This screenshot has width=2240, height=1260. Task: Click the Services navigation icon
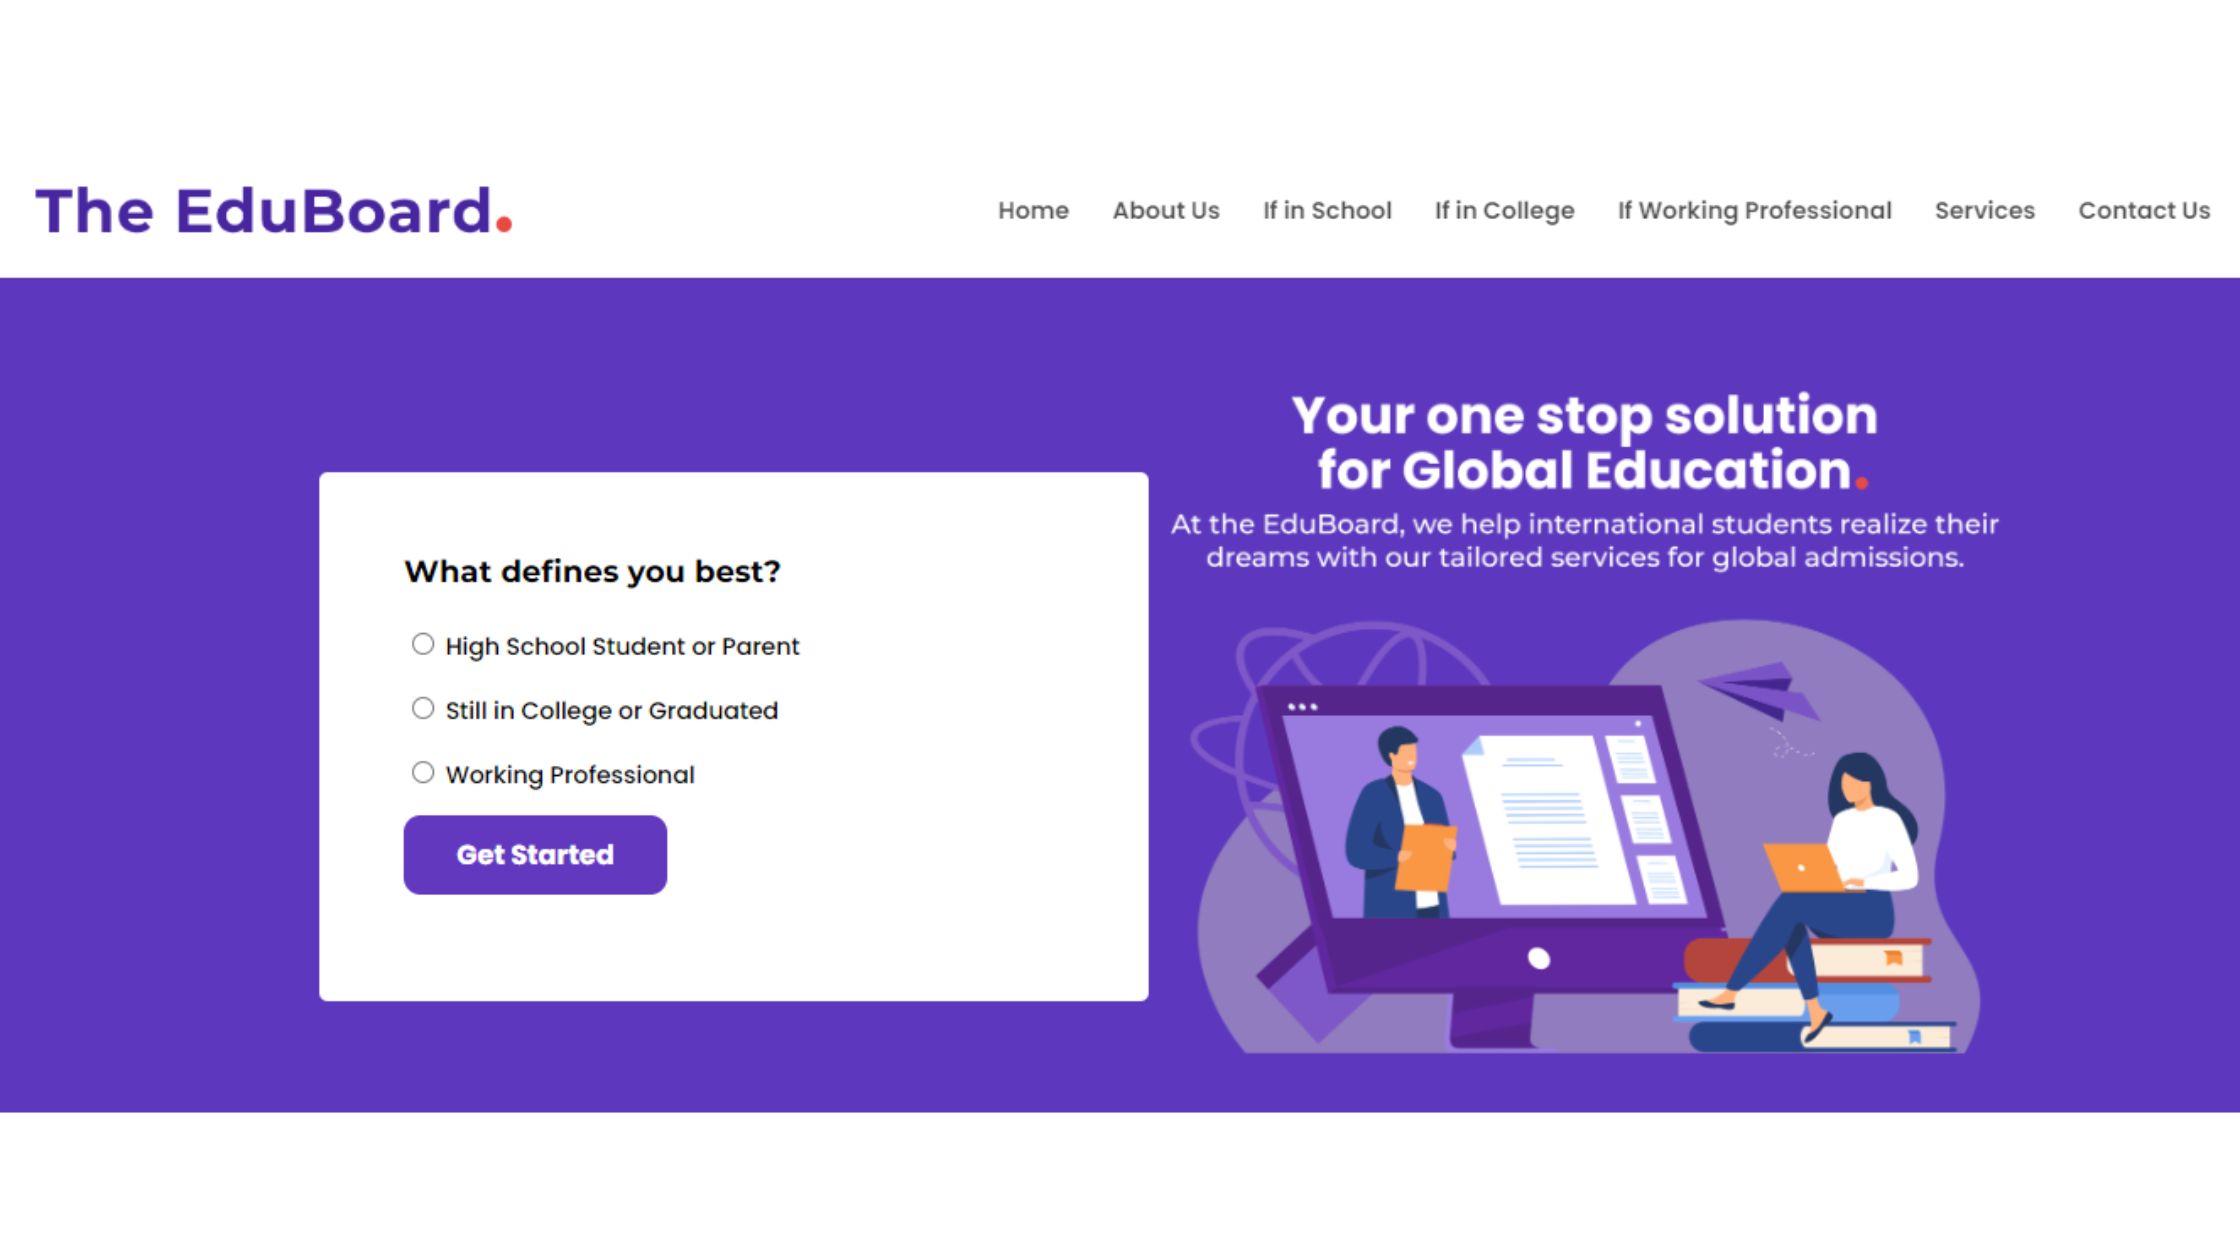pyautogui.click(x=1985, y=211)
